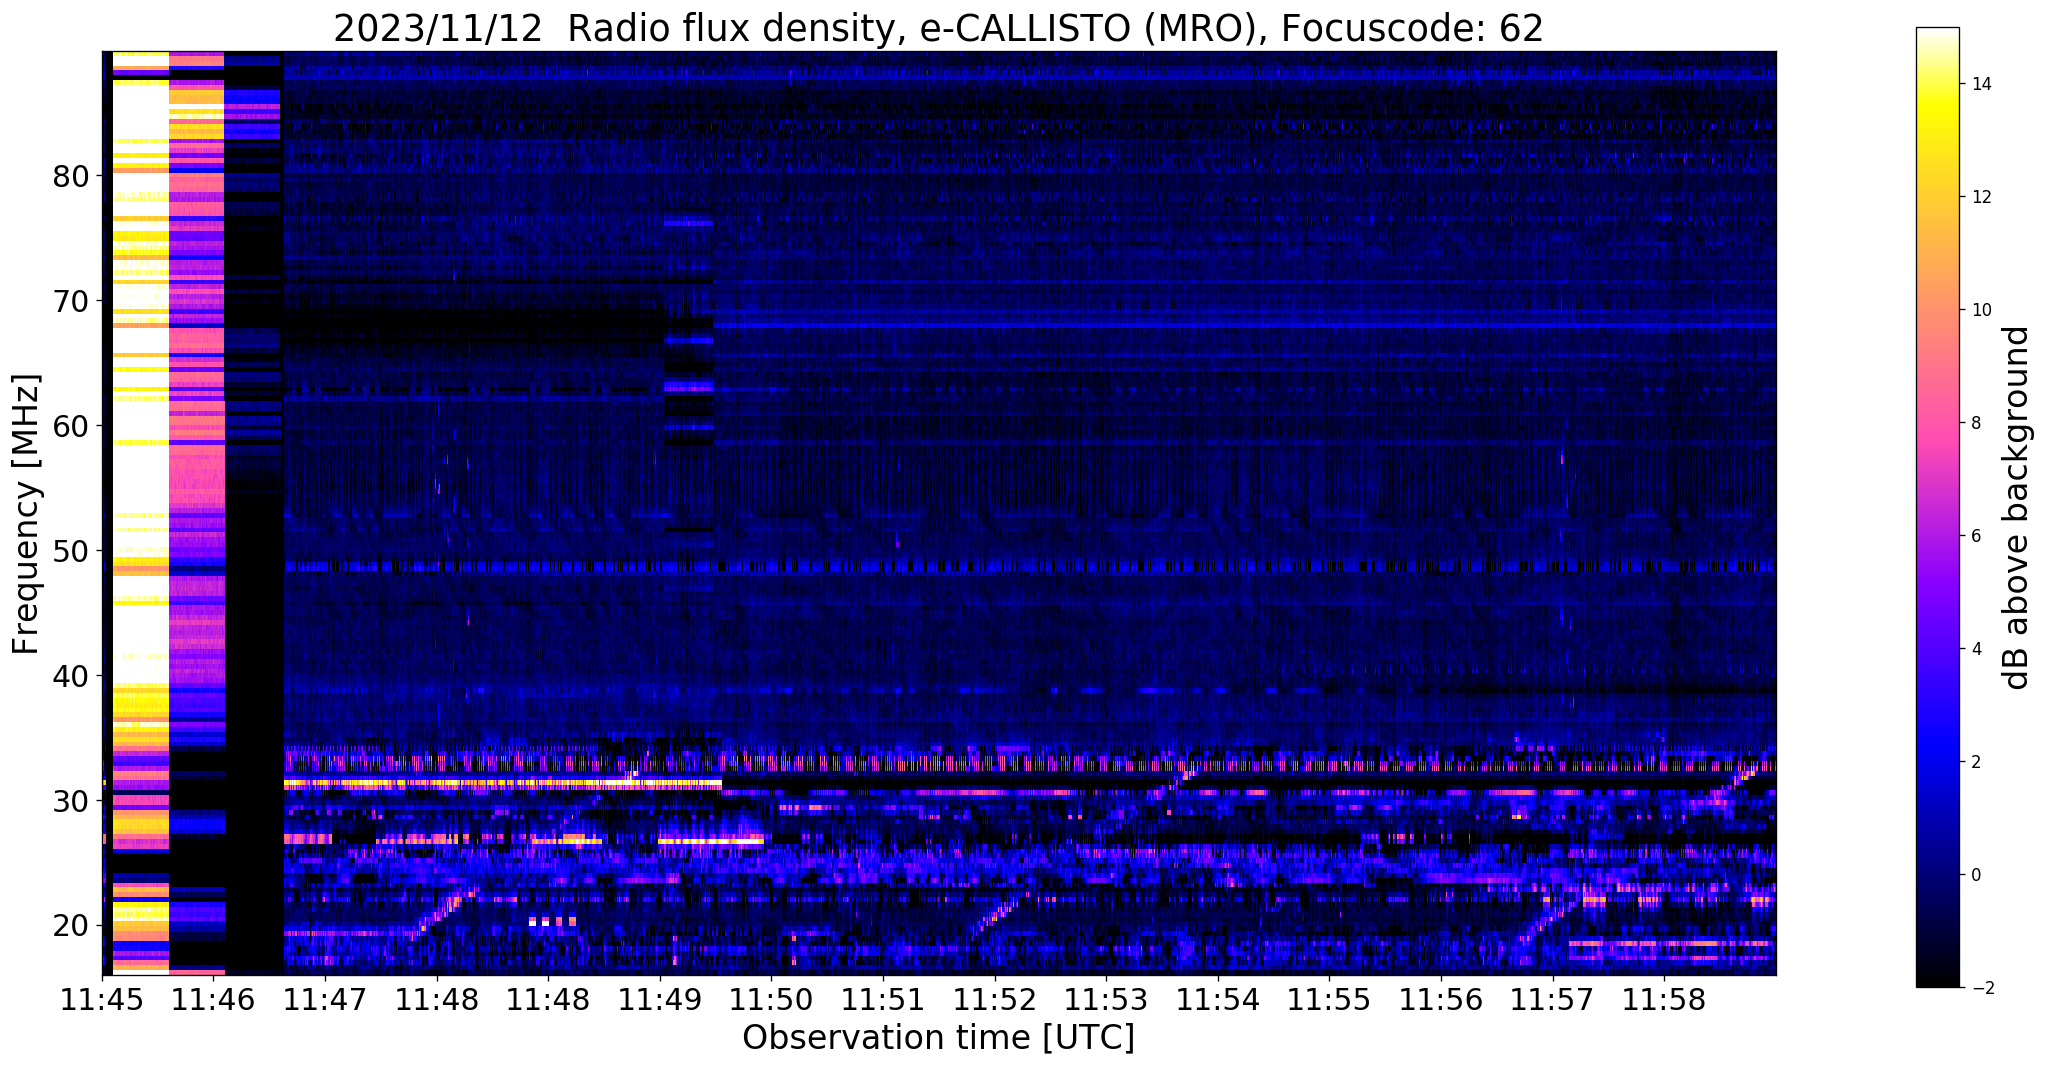This screenshot has width=2047, height=1067.
Task: Click the 11:49 time tick label
Action: click(660, 1000)
